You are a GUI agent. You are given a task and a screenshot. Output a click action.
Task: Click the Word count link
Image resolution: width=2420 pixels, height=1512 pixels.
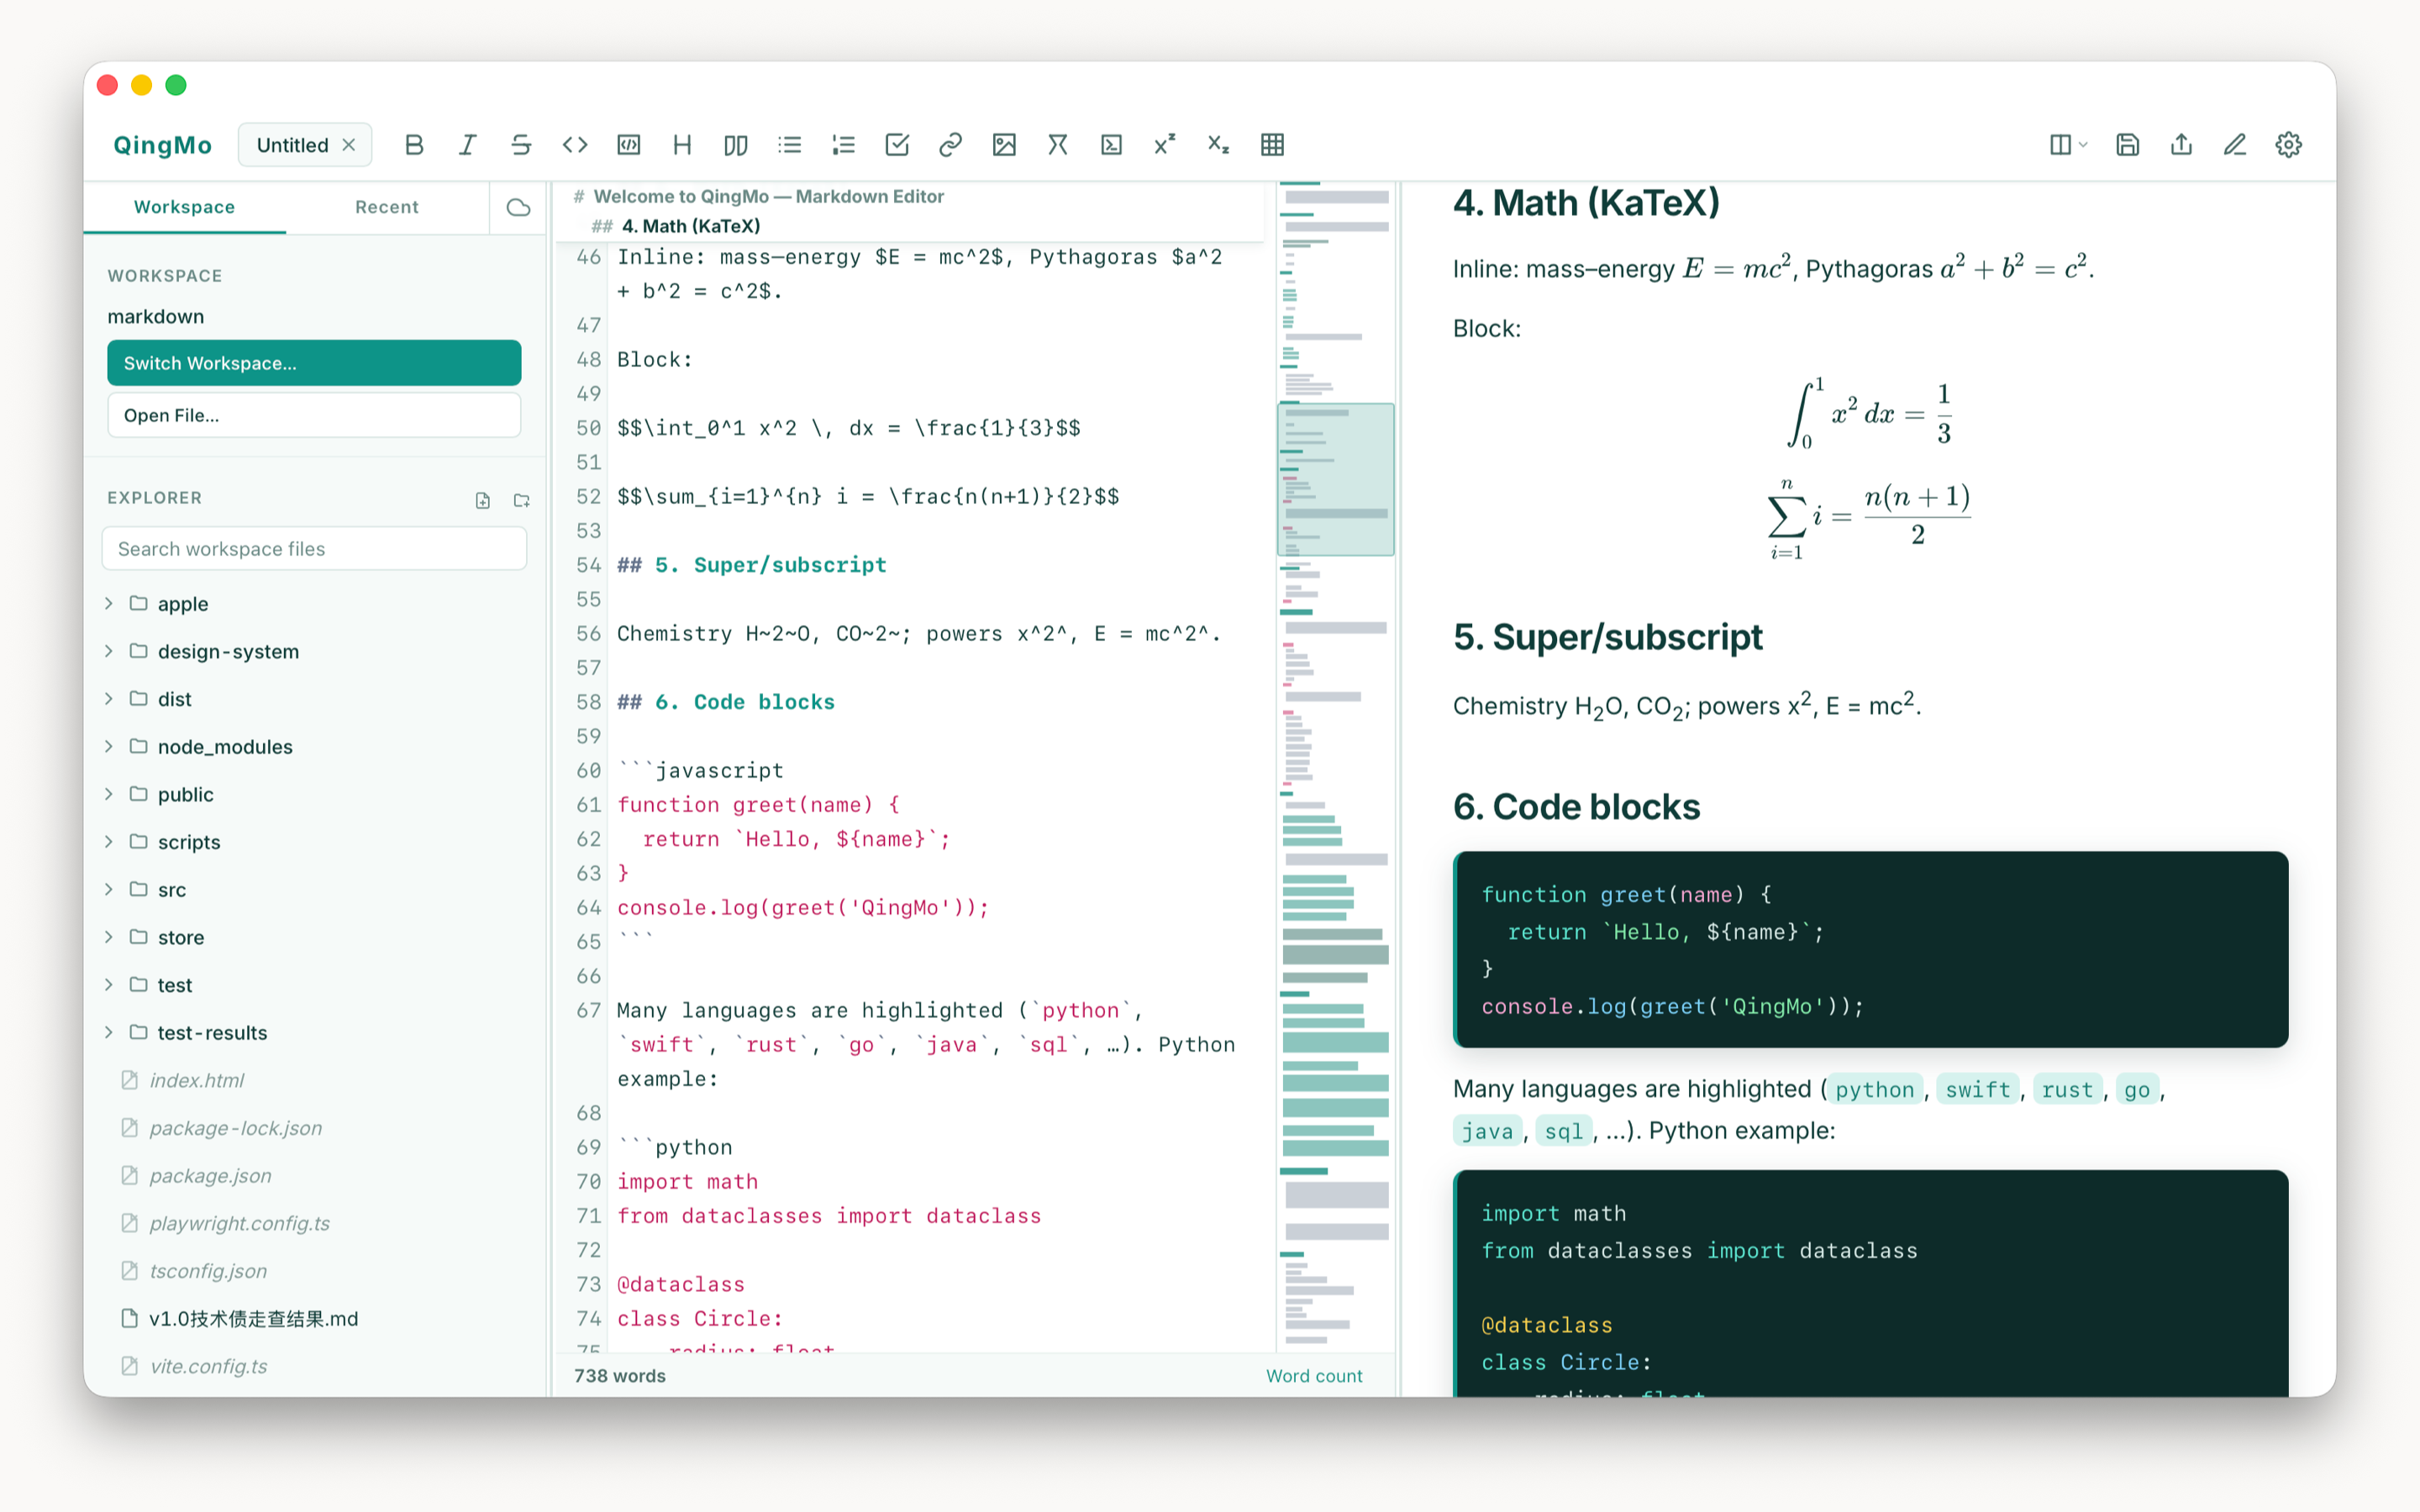[1314, 1376]
